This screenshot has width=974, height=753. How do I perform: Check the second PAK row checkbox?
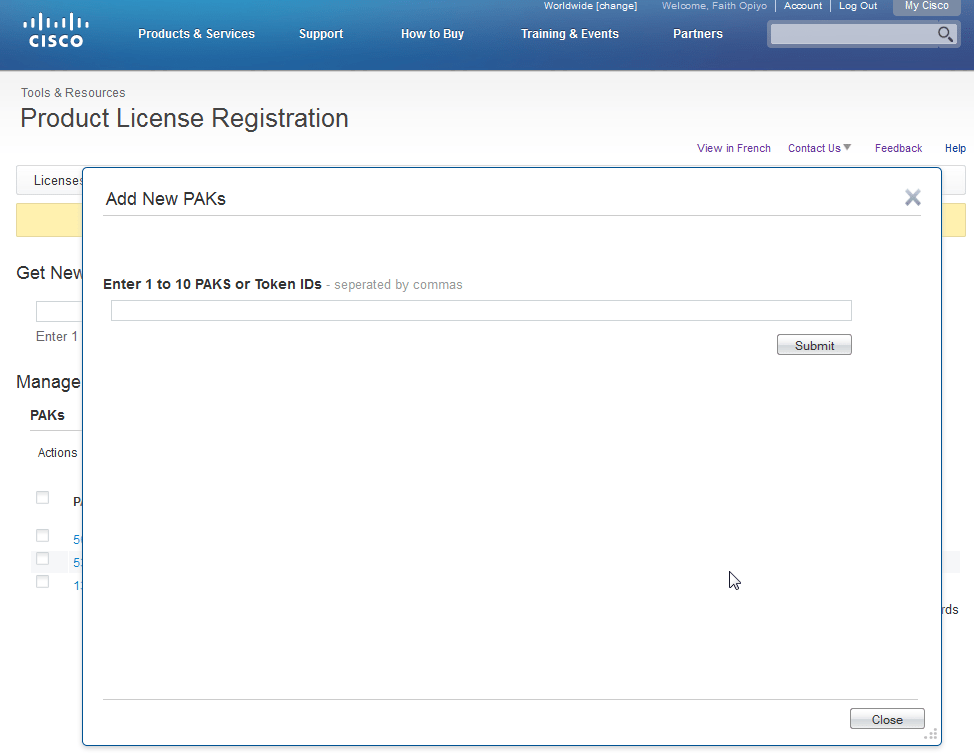click(42, 558)
